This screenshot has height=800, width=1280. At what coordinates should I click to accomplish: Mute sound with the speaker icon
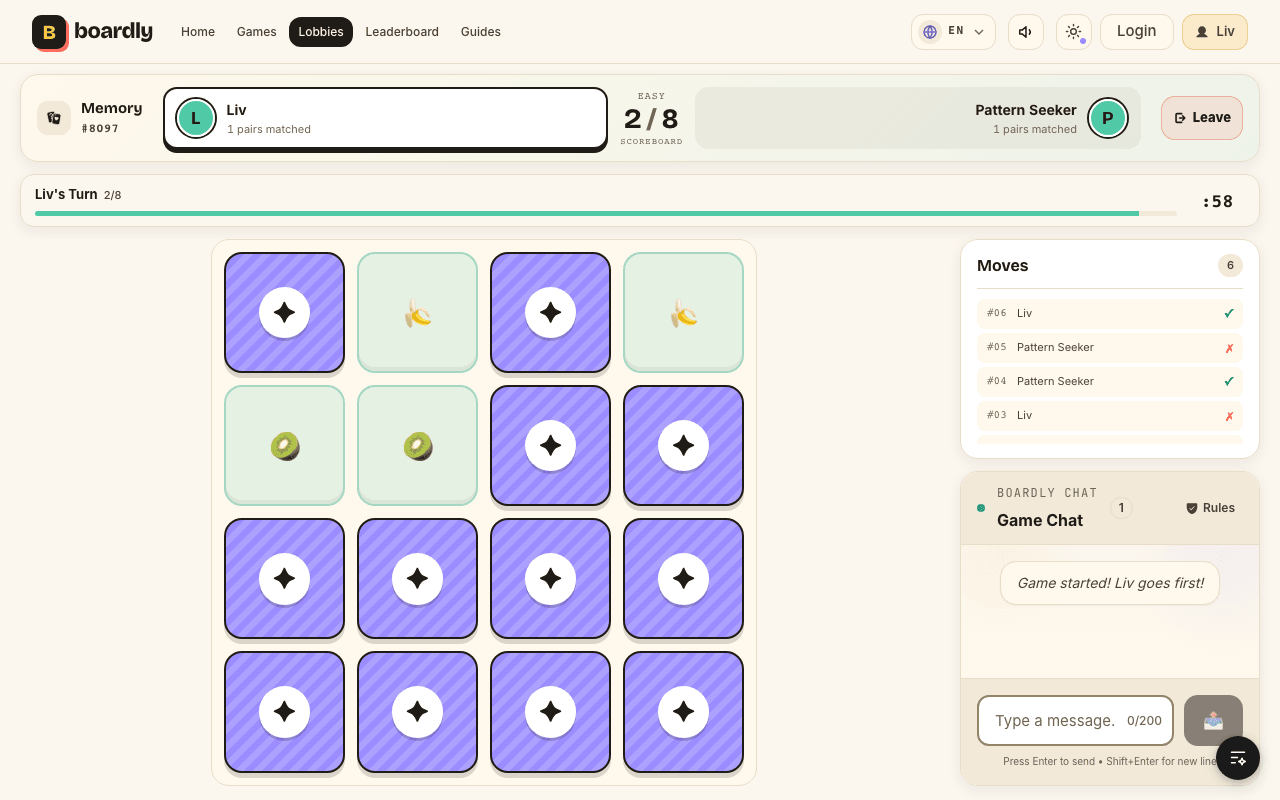click(x=1025, y=32)
